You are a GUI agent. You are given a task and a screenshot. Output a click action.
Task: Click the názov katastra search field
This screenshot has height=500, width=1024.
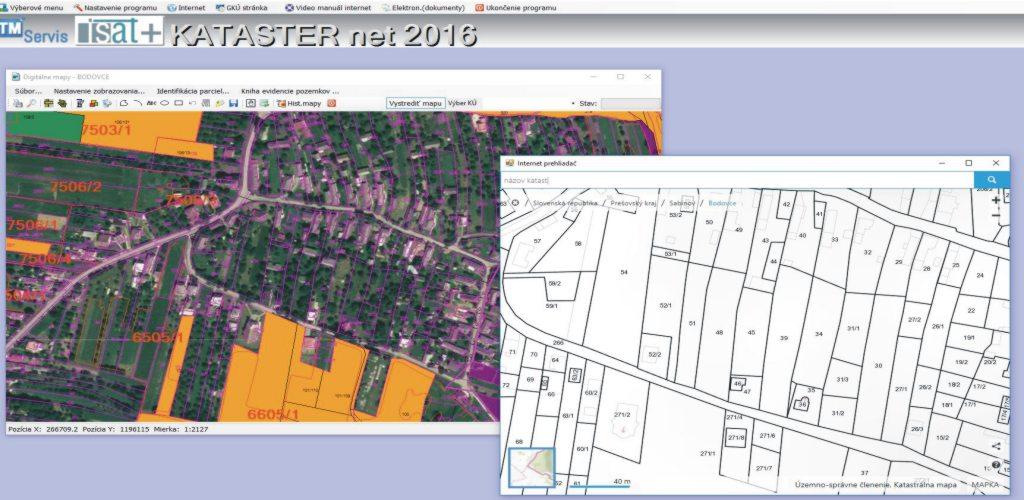pyautogui.click(x=737, y=180)
